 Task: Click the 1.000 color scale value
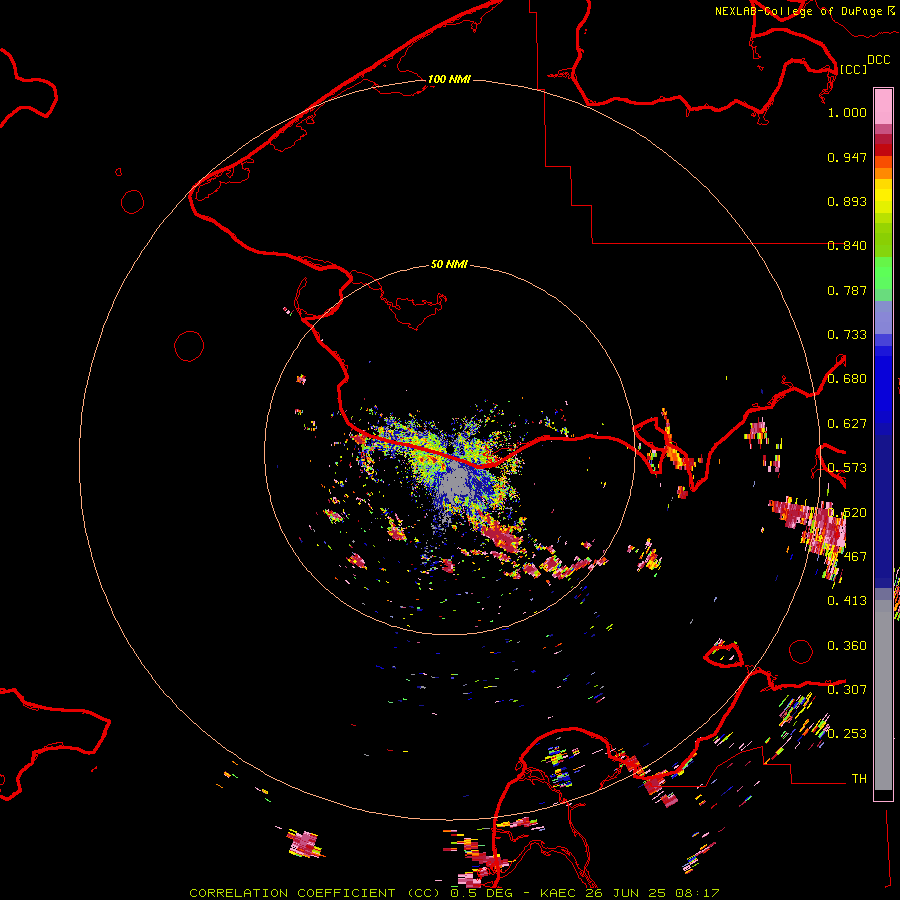tap(847, 112)
